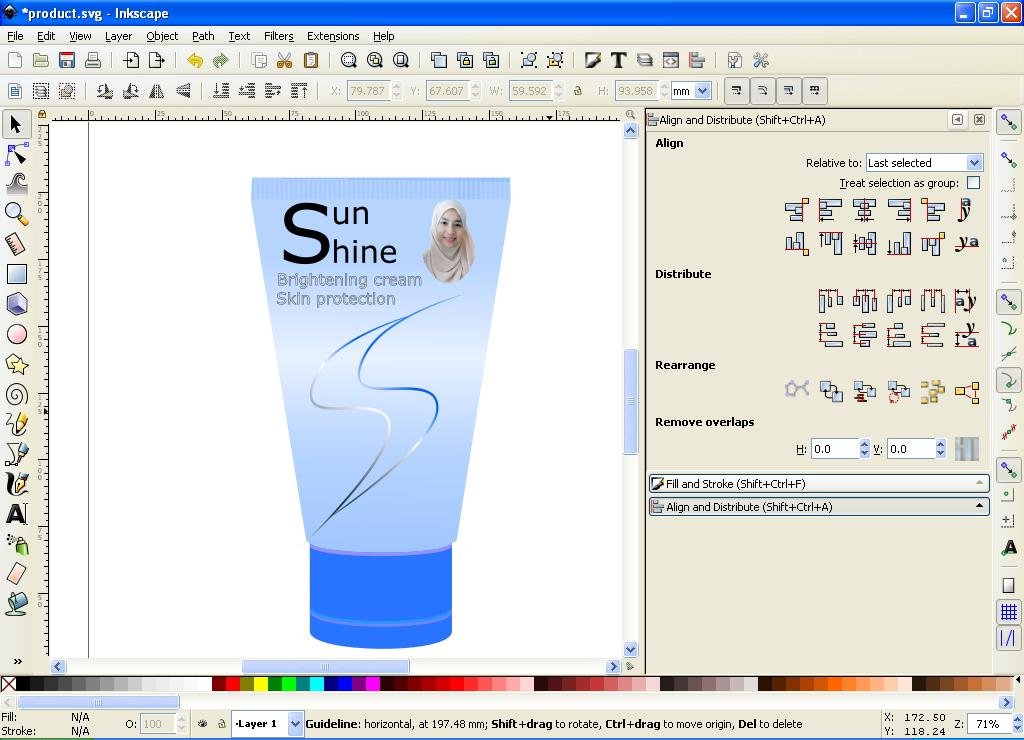
Task: Choose the Ellipse tool
Action: coord(16,334)
